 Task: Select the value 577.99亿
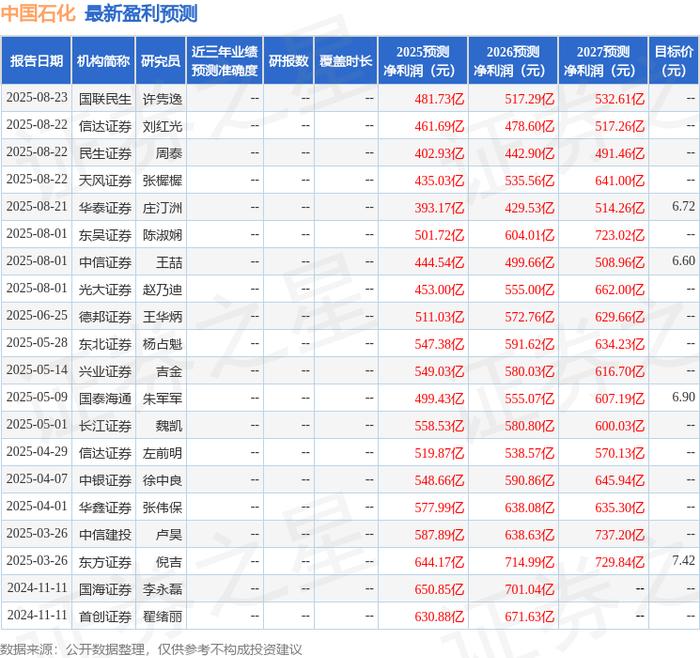[x=439, y=507]
